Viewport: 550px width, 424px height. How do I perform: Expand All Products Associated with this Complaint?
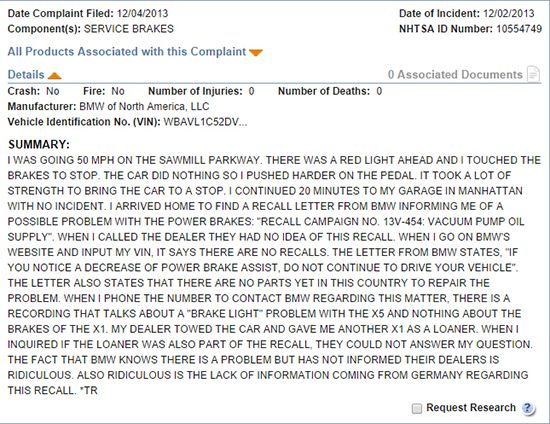pyautogui.click(x=127, y=52)
